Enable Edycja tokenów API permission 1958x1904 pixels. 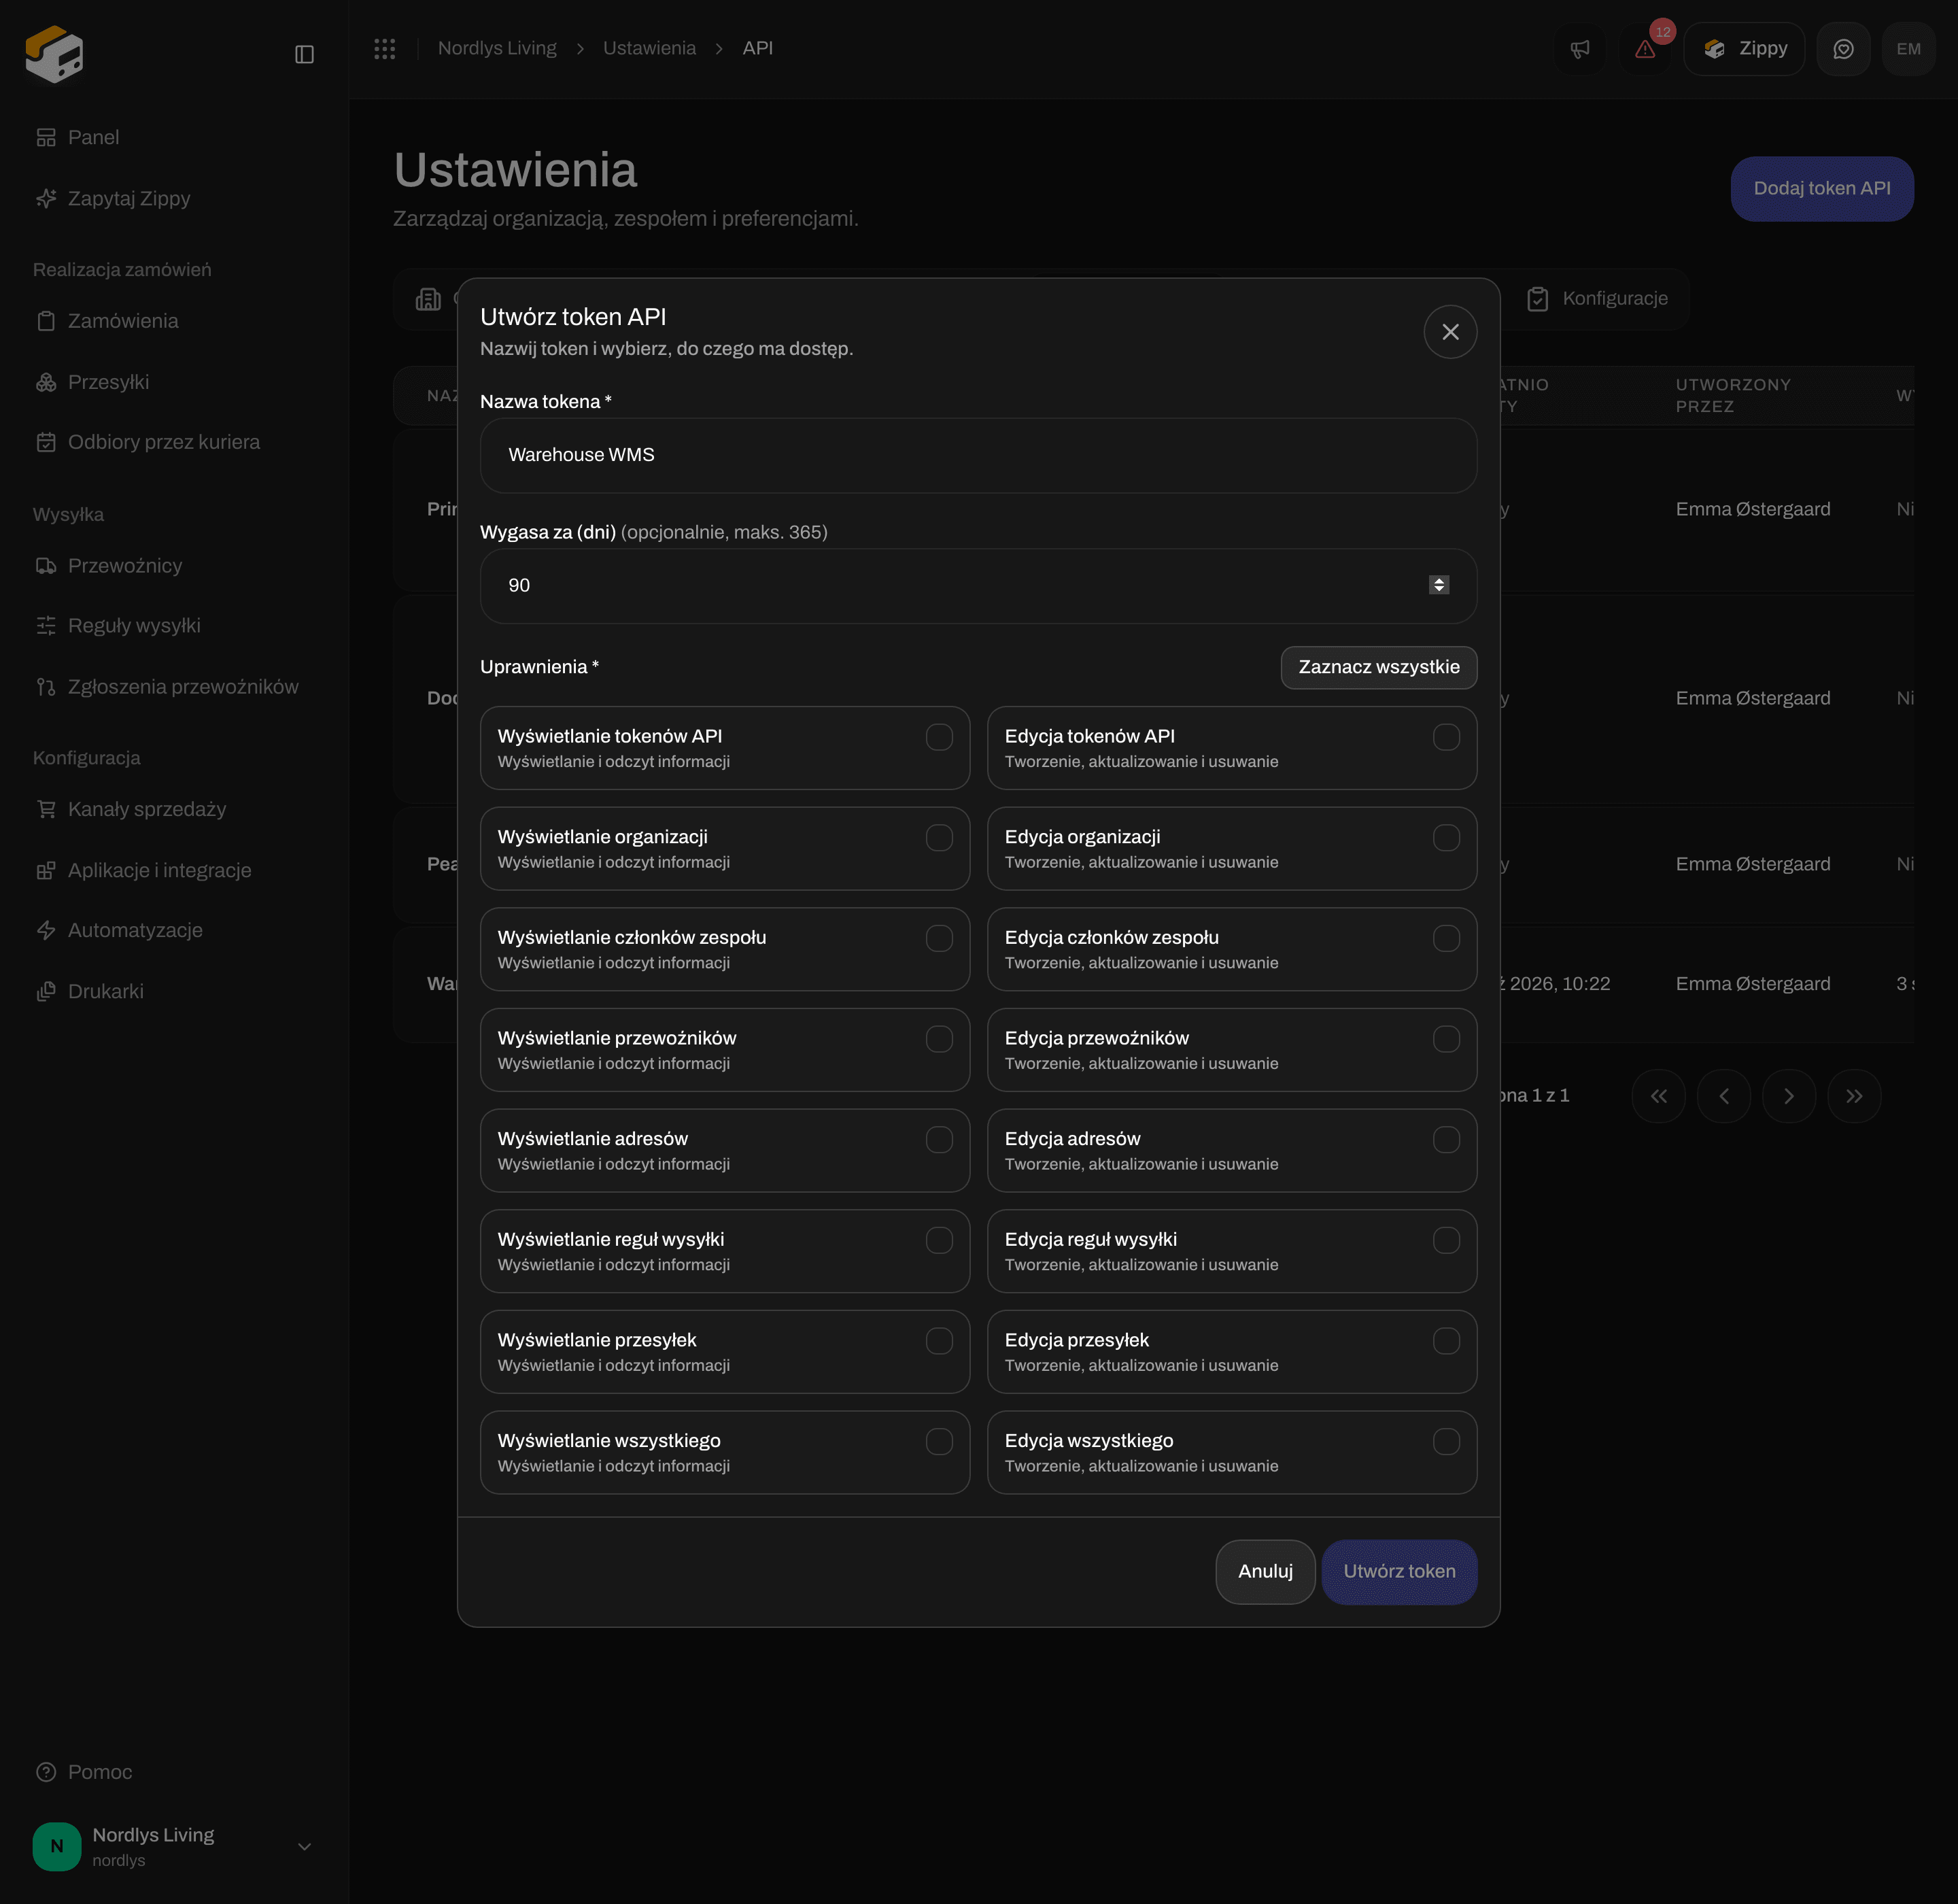pyautogui.click(x=1446, y=737)
